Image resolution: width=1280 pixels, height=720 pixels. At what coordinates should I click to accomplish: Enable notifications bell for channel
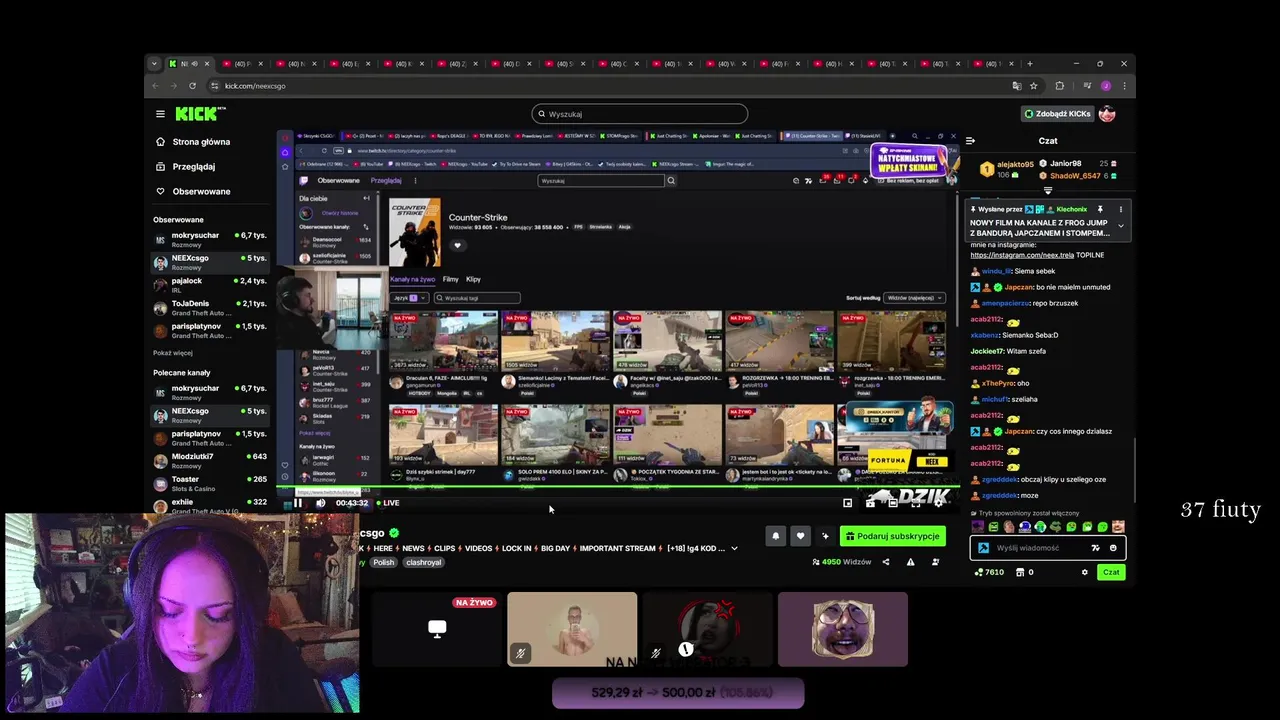point(775,536)
